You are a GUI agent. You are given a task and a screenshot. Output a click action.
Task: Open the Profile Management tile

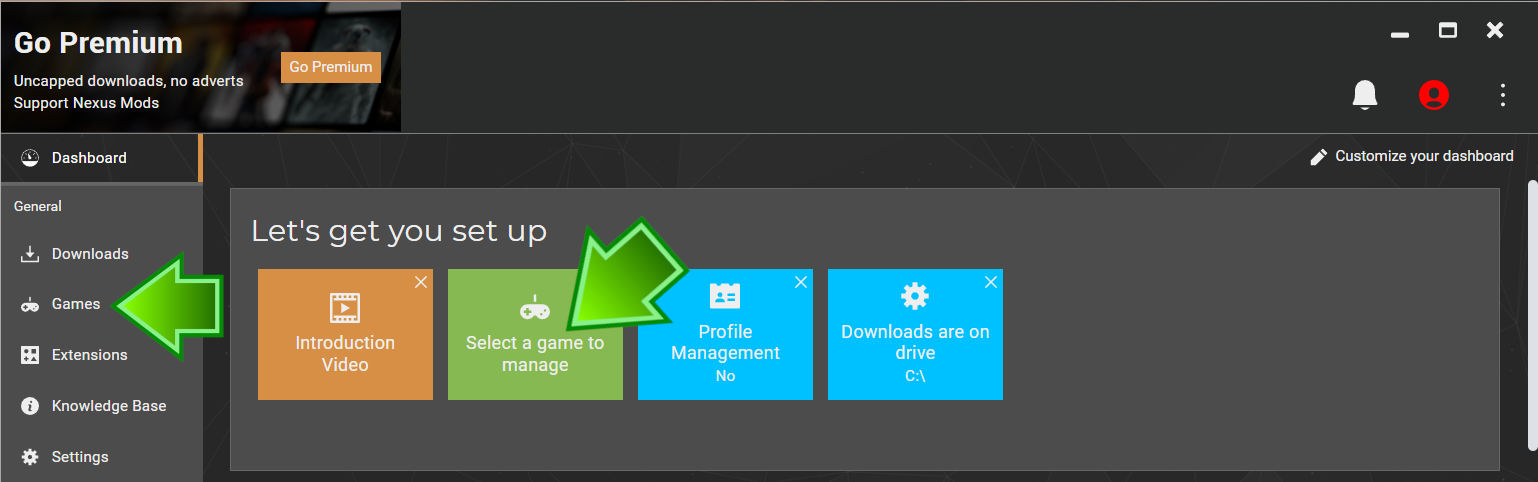tap(725, 334)
